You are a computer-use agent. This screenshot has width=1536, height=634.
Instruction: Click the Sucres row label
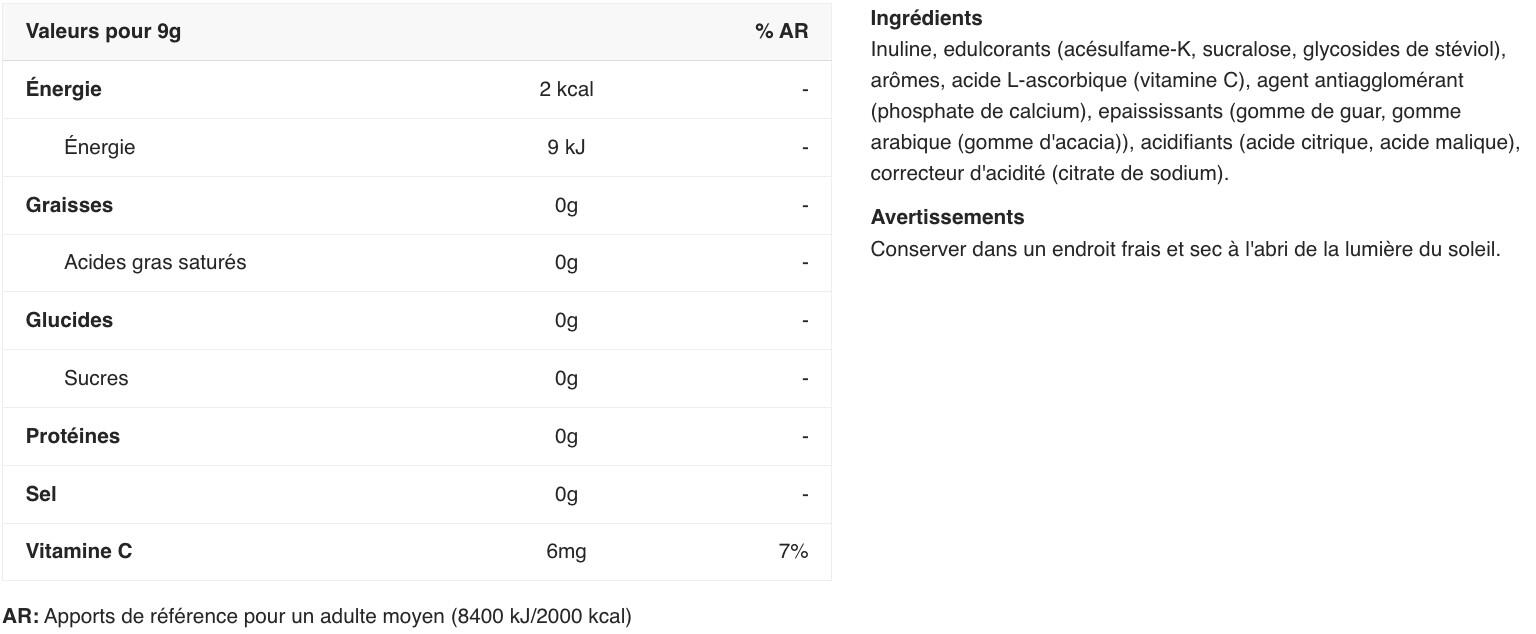pyautogui.click(x=96, y=378)
